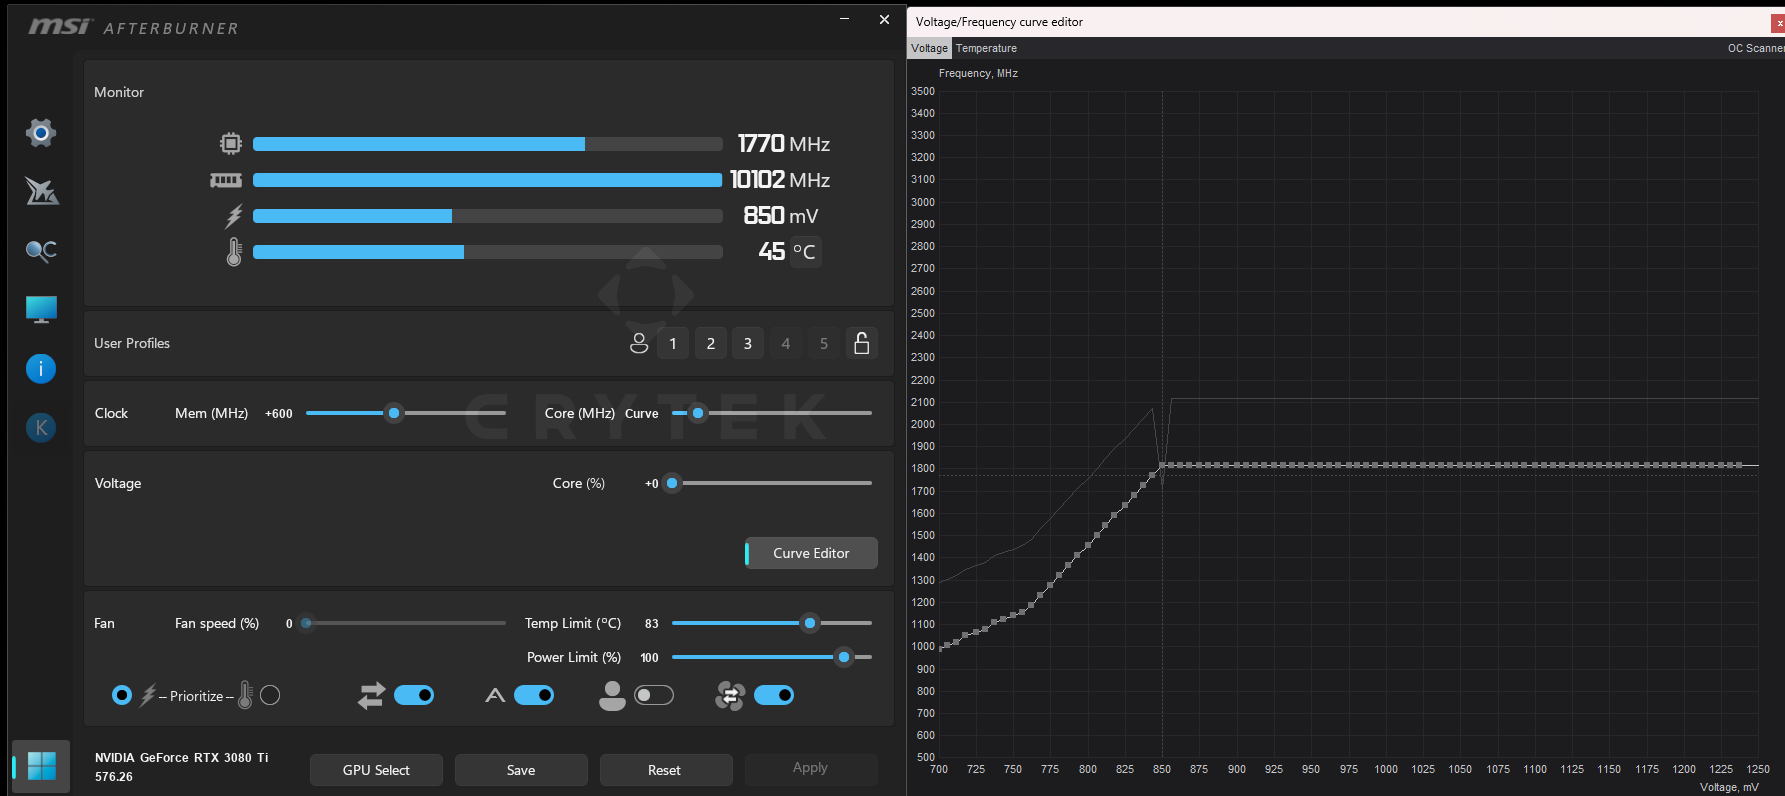Select the temperature prioritize radio button
This screenshot has width=1785, height=796.
click(270, 695)
